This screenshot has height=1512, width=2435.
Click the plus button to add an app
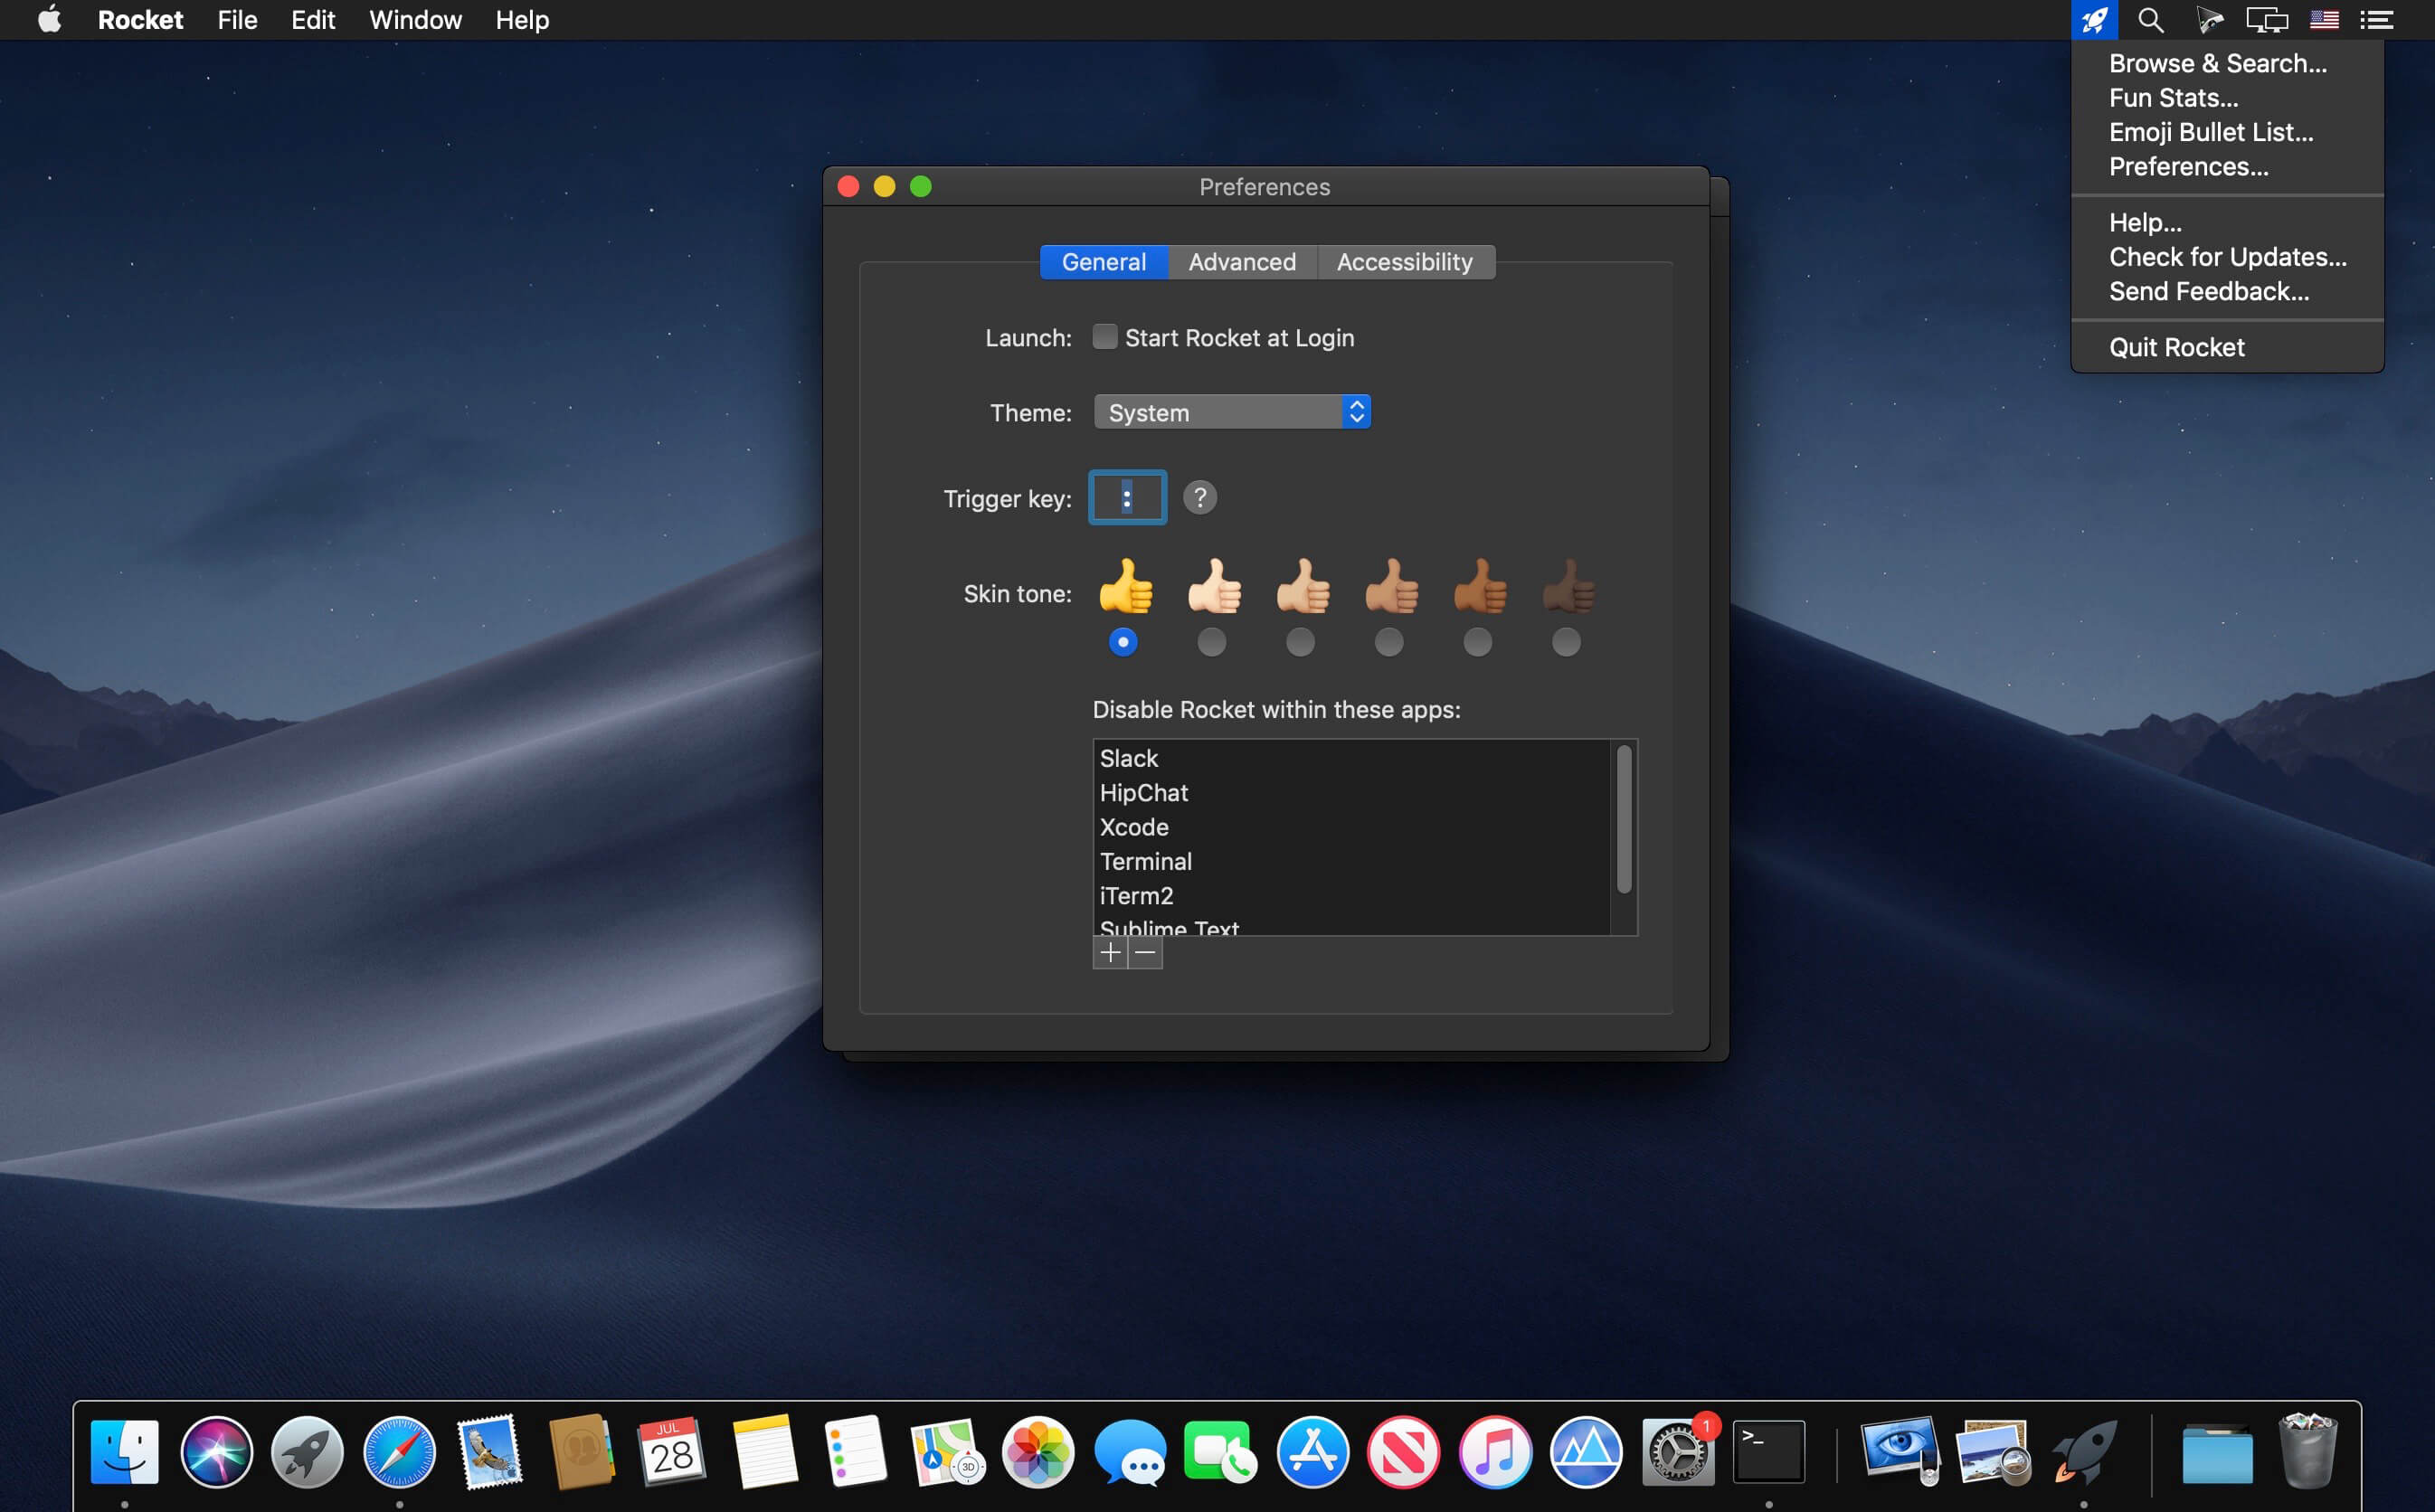[1110, 953]
